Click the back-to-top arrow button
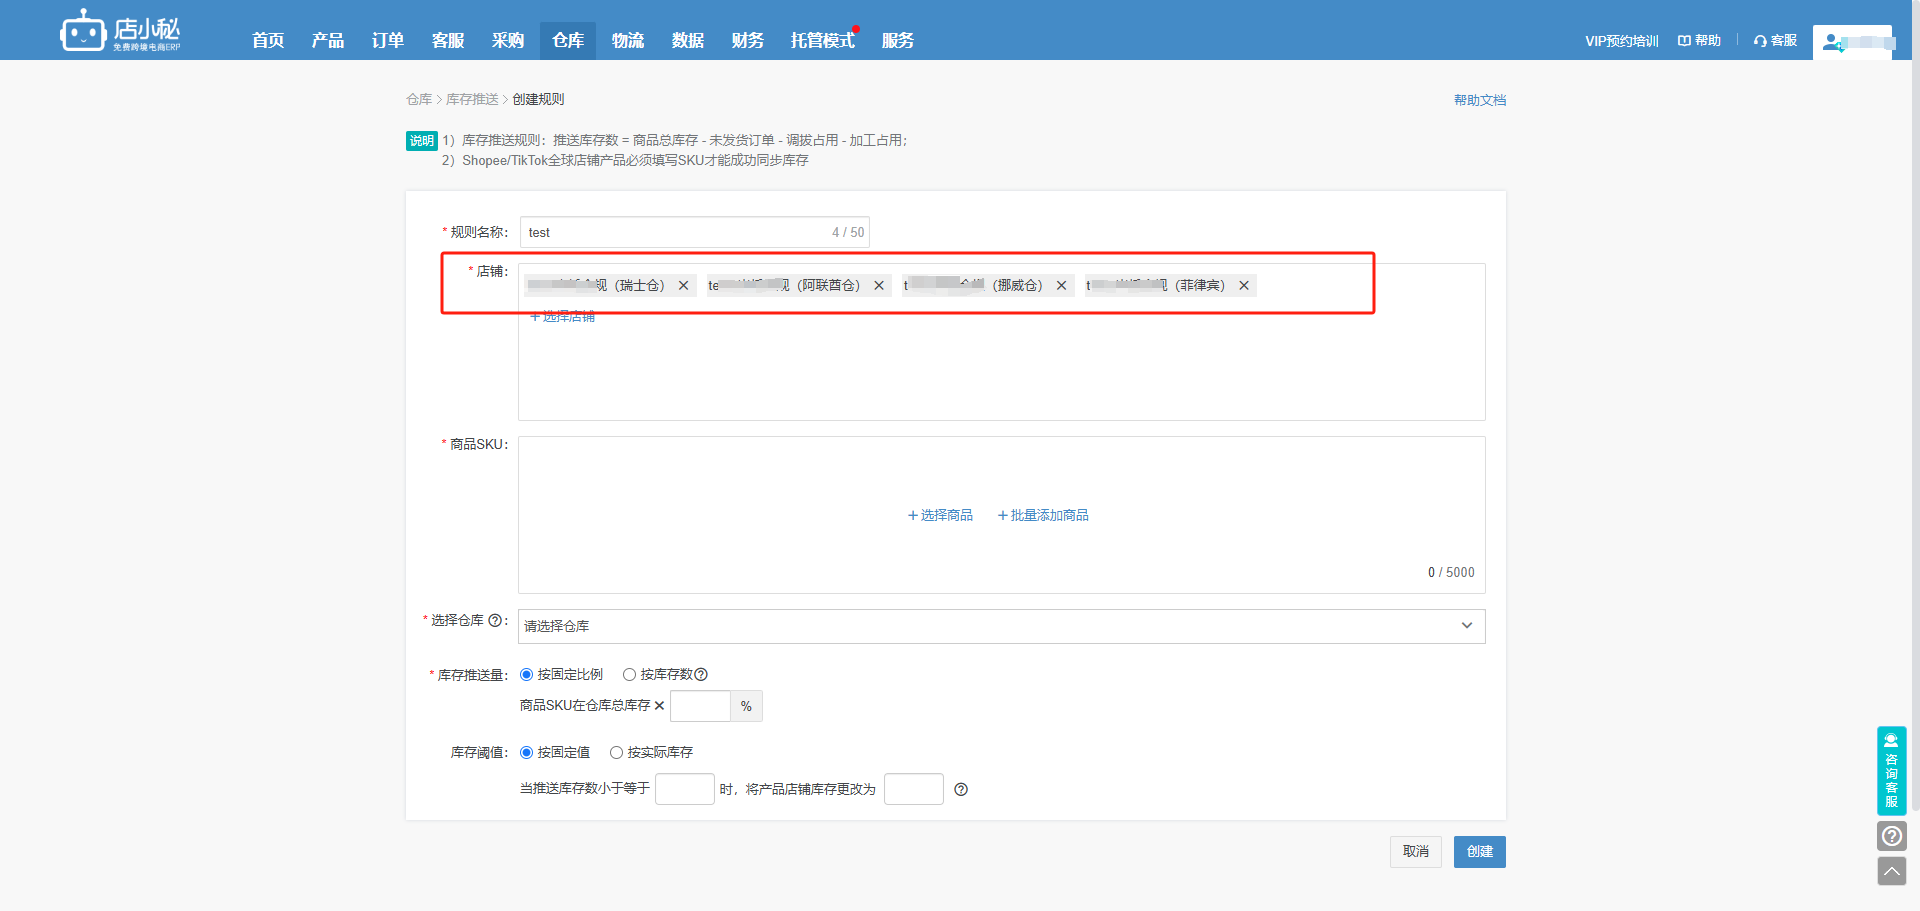This screenshot has height=911, width=1920. (1892, 871)
